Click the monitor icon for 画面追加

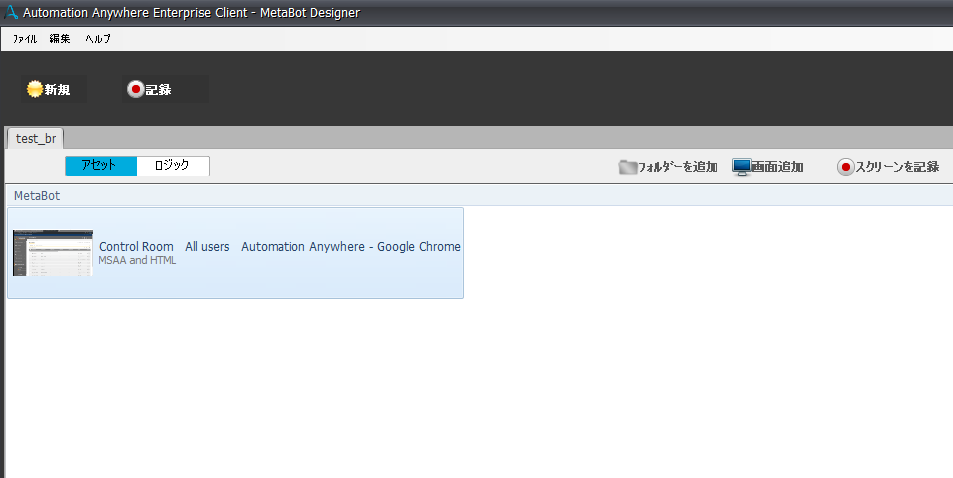pos(741,167)
